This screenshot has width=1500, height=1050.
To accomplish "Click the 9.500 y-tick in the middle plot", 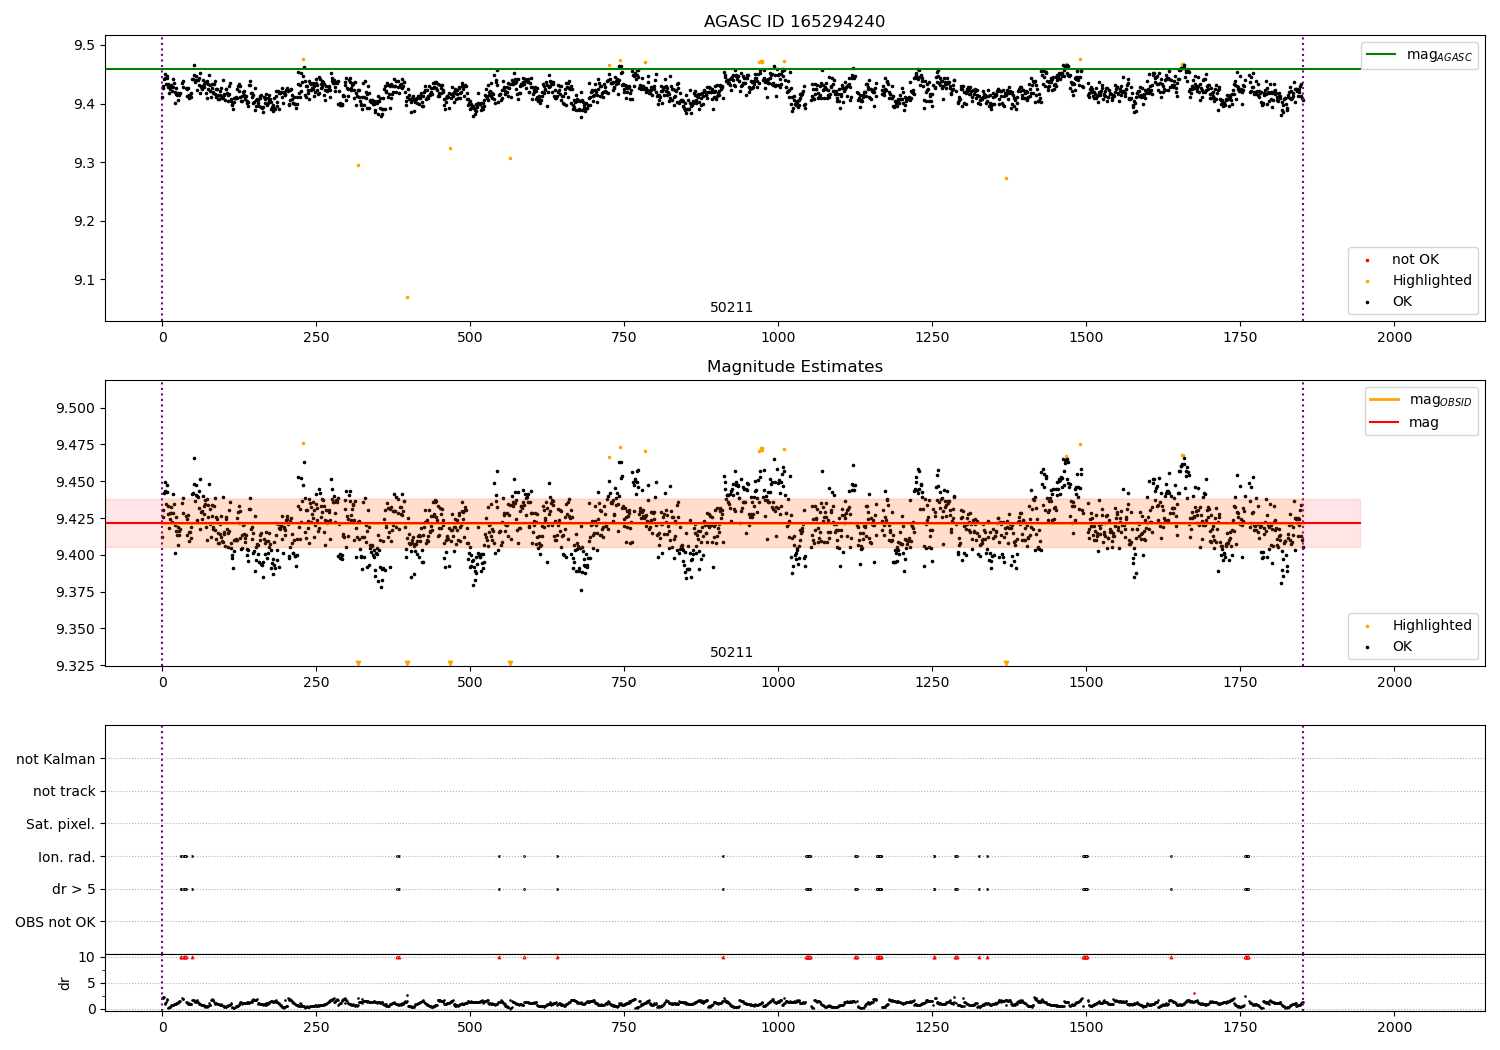I will click(75, 408).
